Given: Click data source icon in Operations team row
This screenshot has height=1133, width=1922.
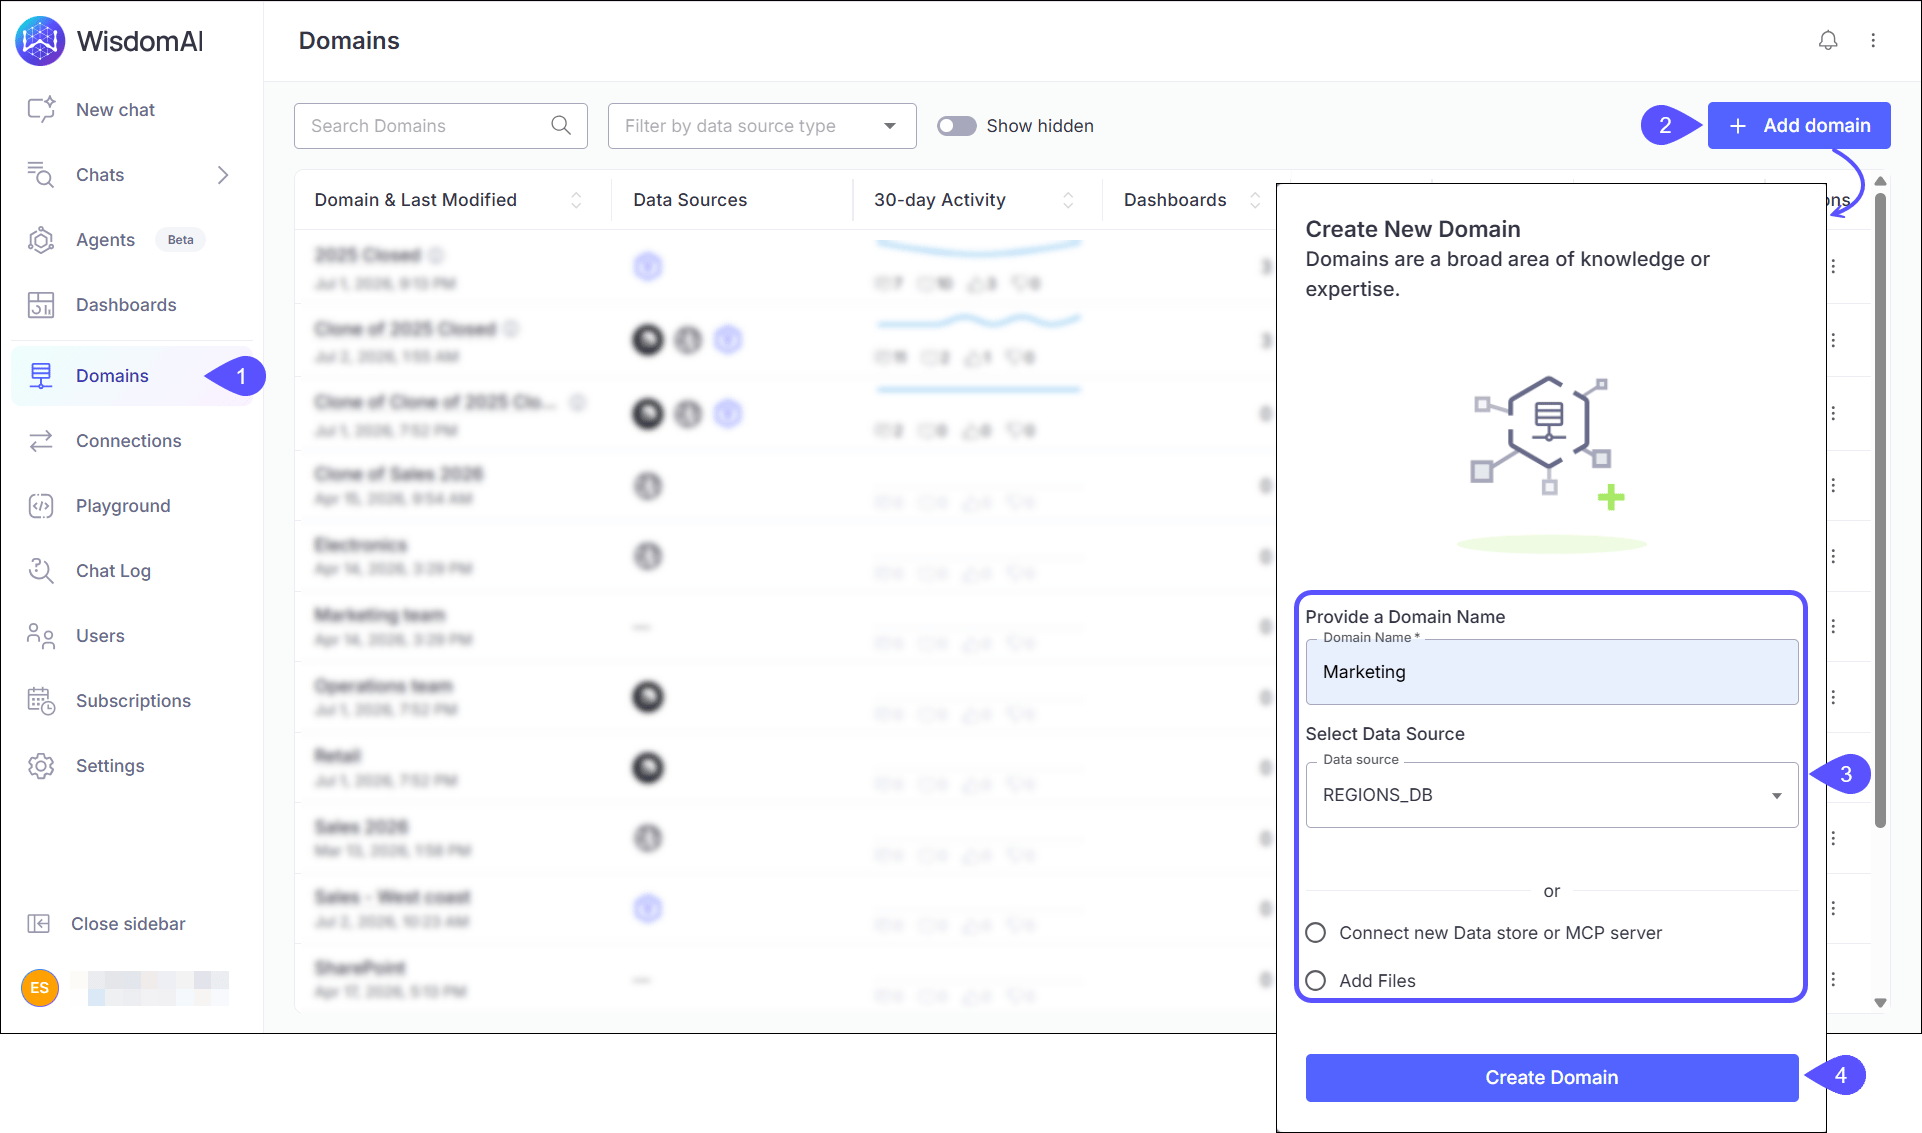Looking at the screenshot, I should tap(648, 697).
